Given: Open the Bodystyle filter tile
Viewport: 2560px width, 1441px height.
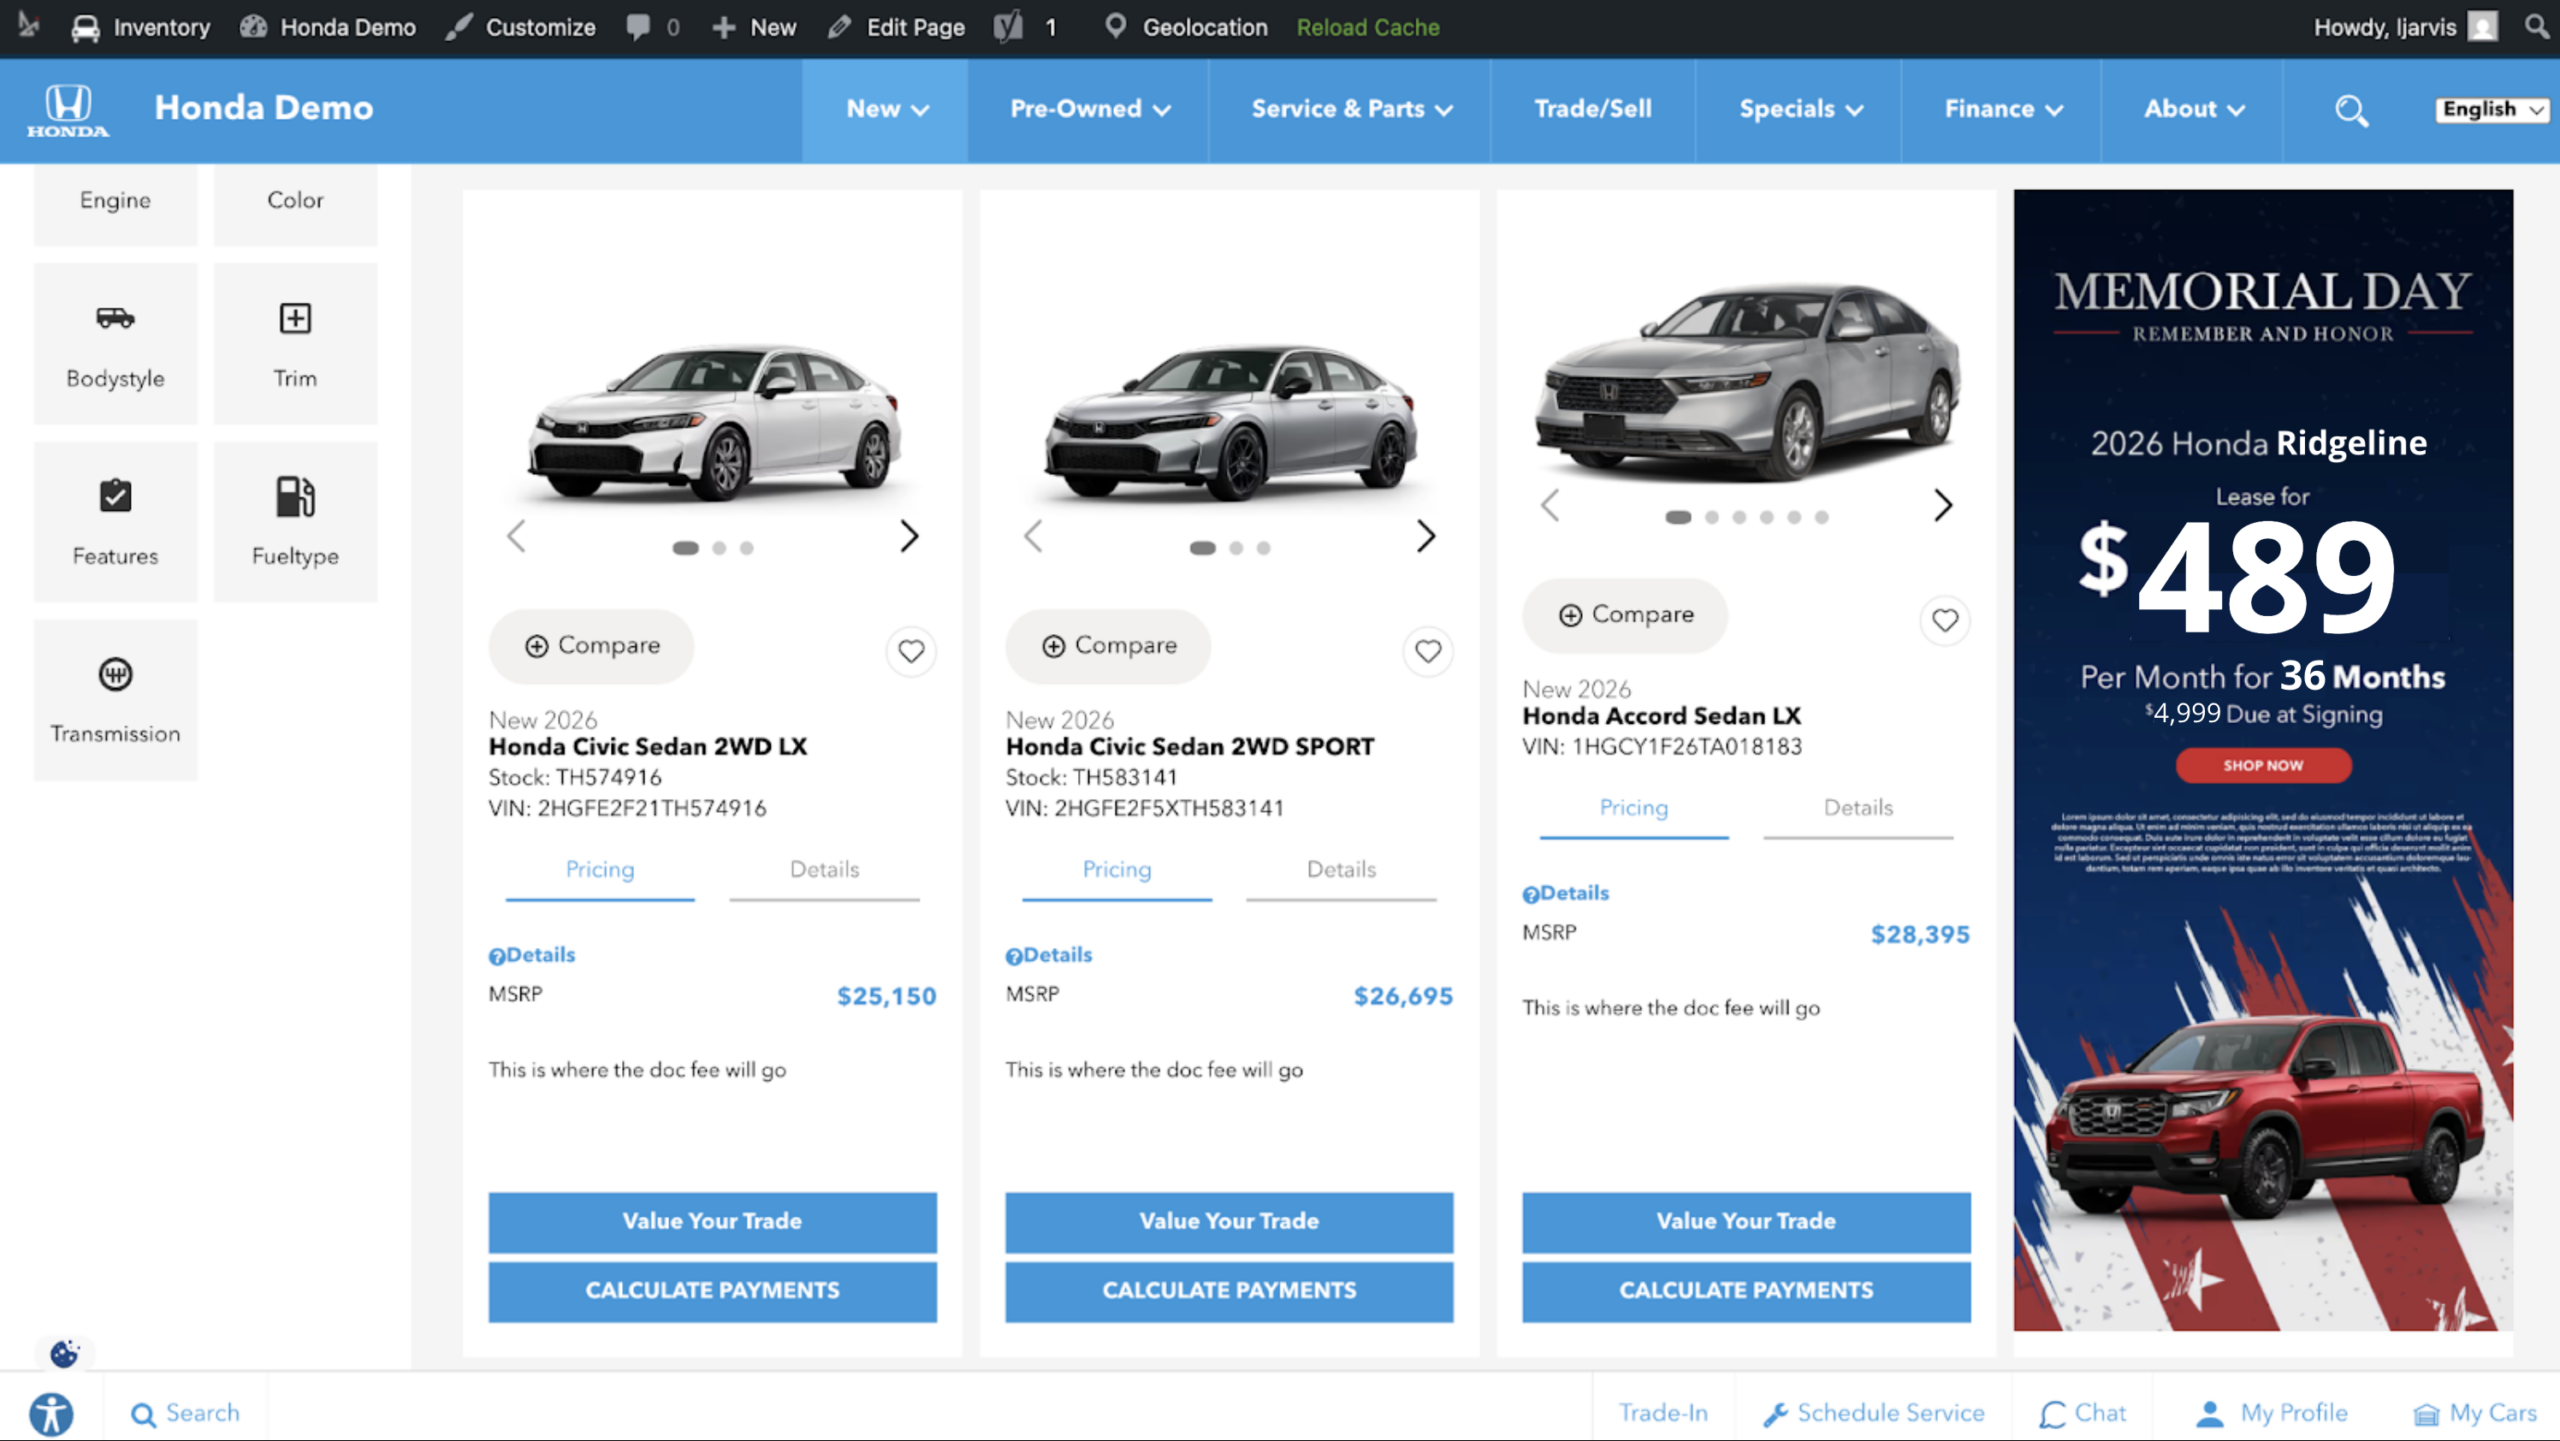Looking at the screenshot, I should (115, 344).
